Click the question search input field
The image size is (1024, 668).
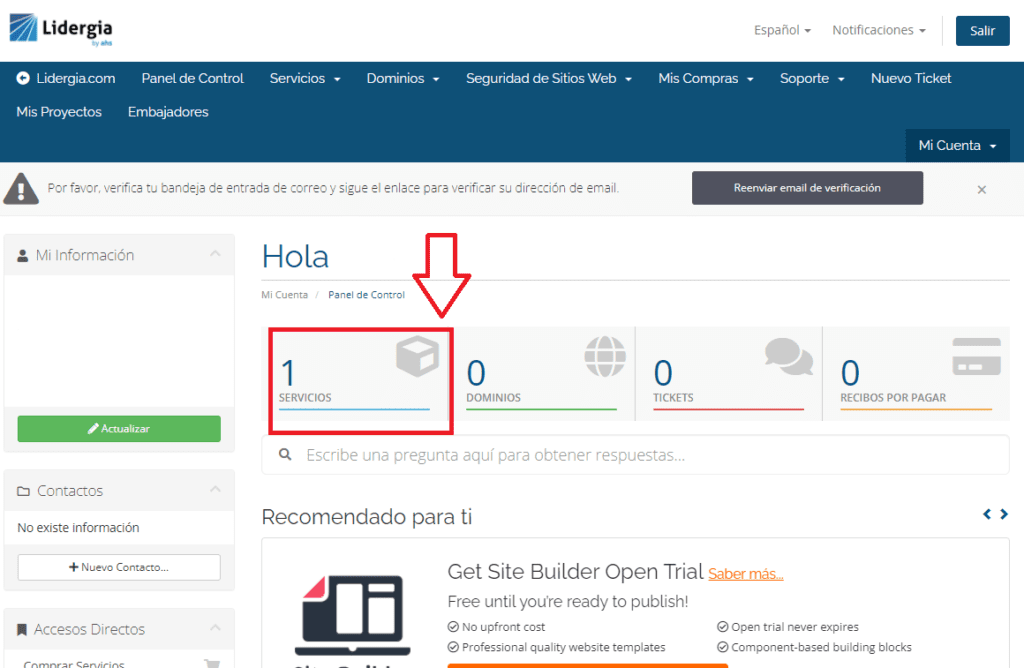point(635,455)
